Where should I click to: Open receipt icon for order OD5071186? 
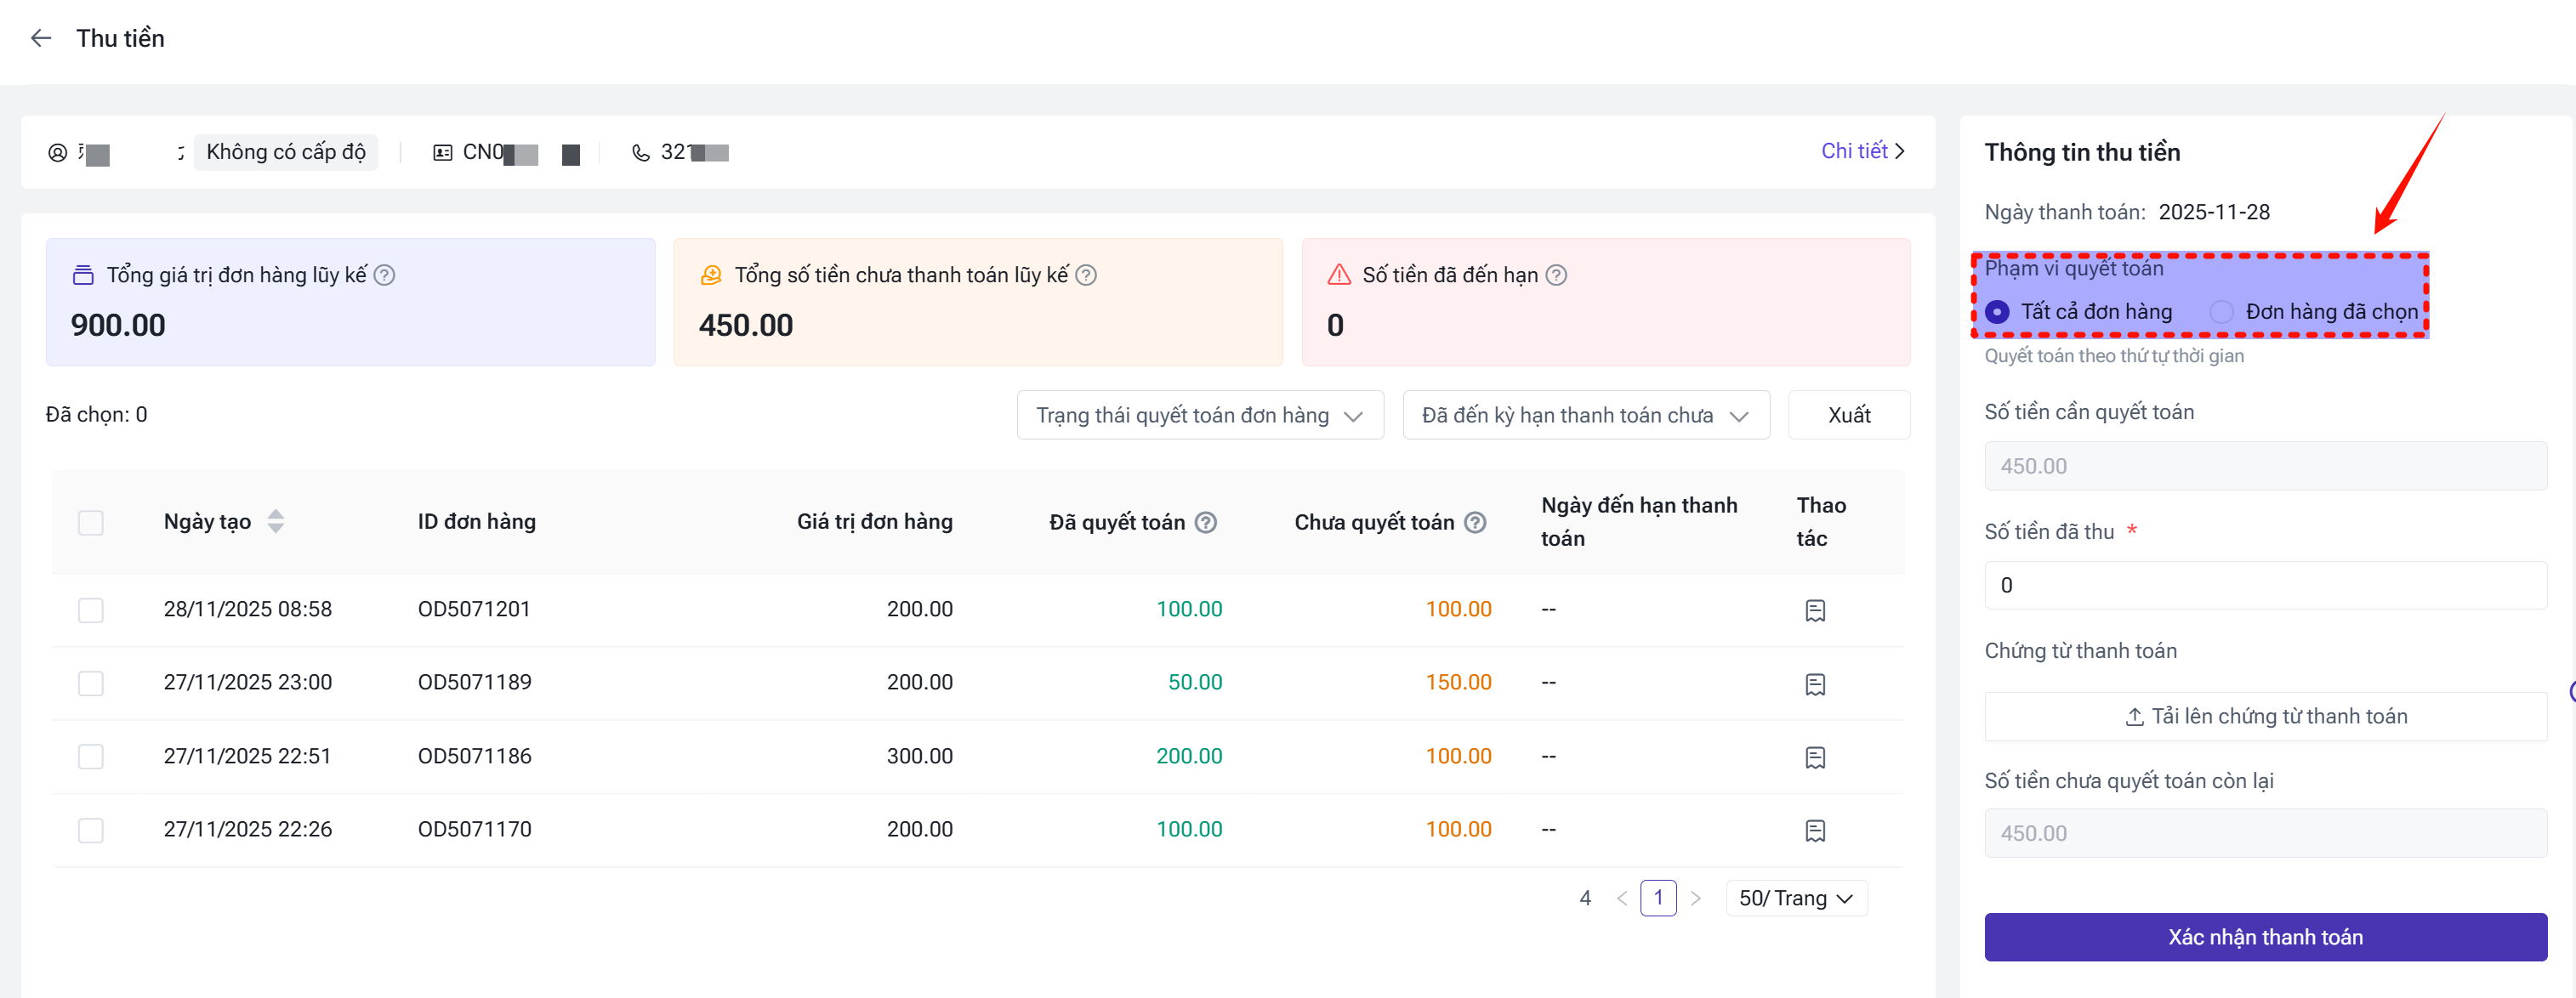(1814, 757)
